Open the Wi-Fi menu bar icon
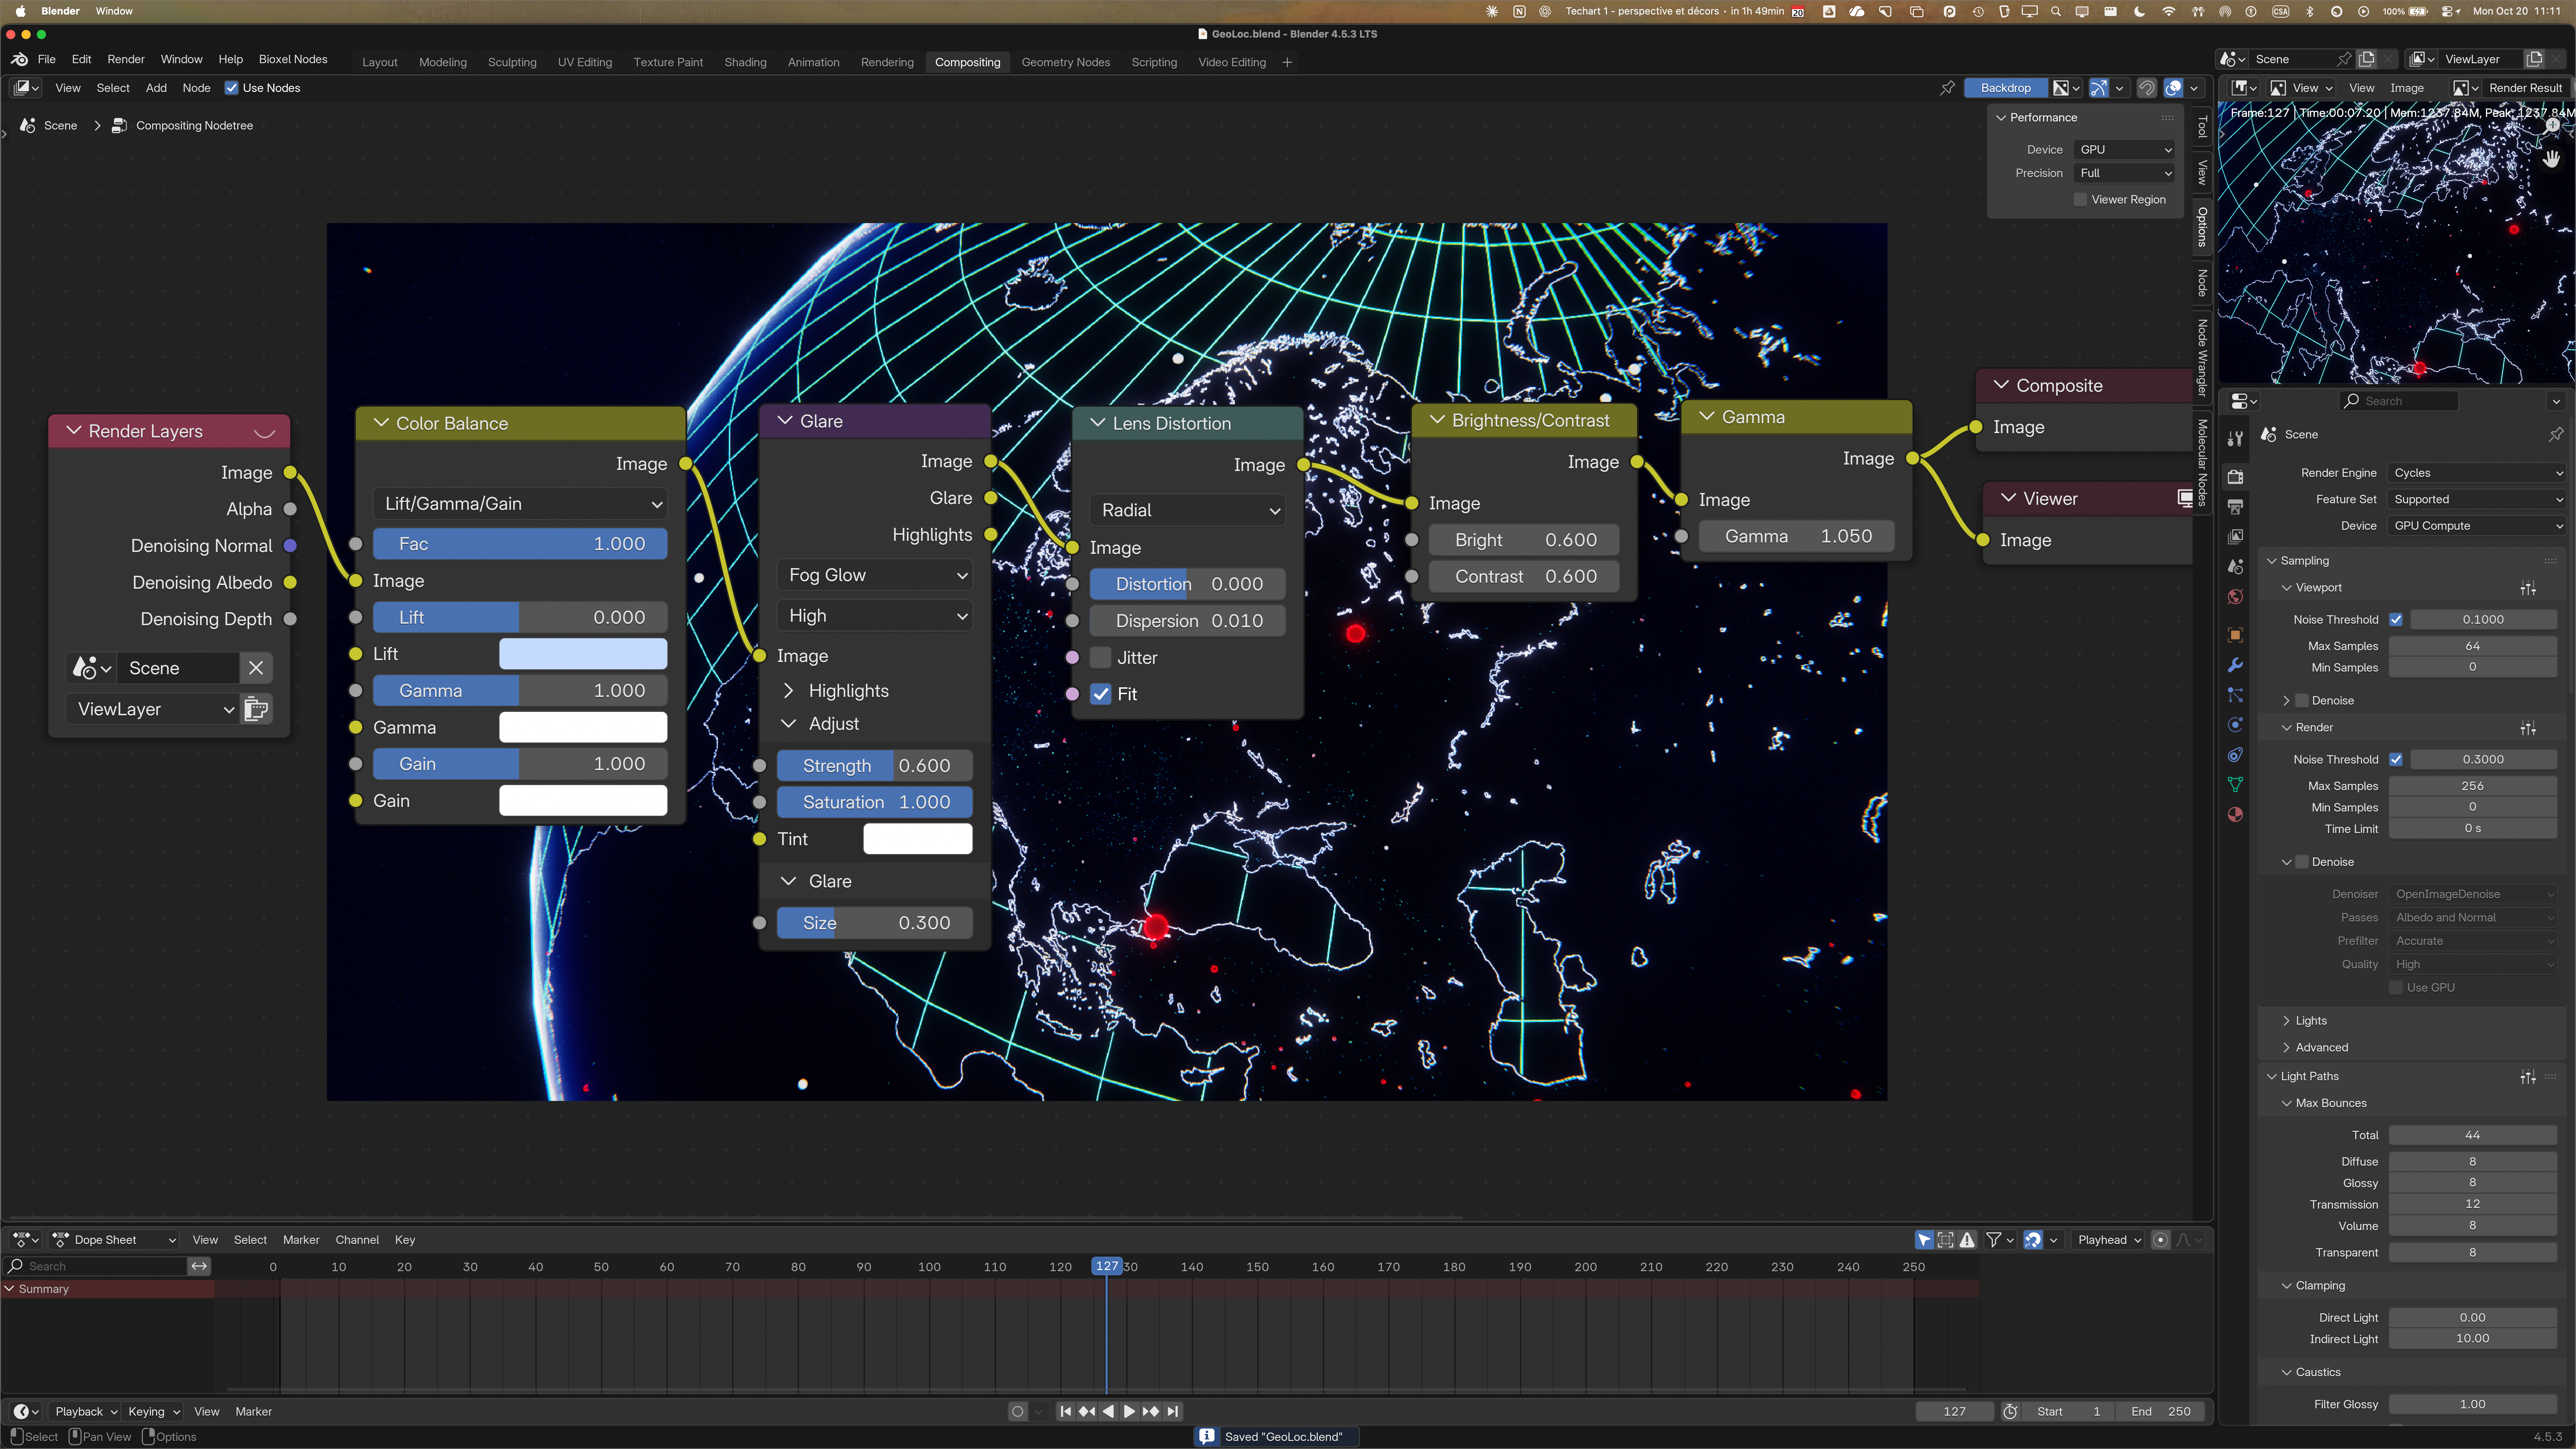Image resolution: width=2576 pixels, height=1449 pixels. [x=2168, y=11]
